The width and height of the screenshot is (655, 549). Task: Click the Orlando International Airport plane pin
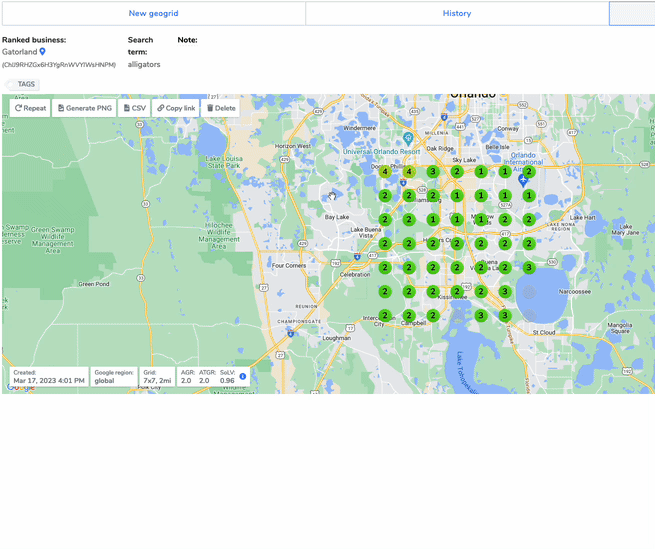[523, 180]
